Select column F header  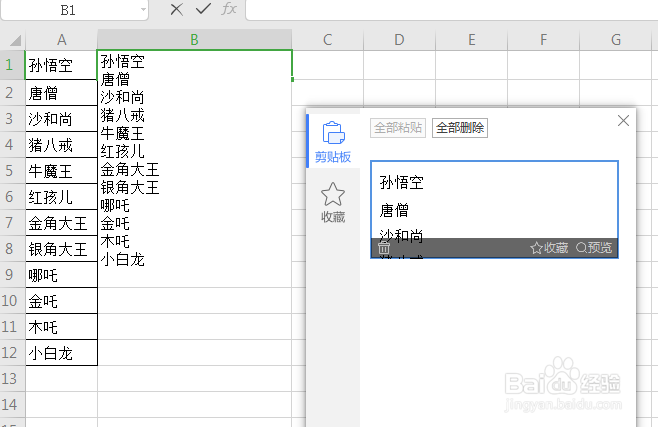pos(543,40)
